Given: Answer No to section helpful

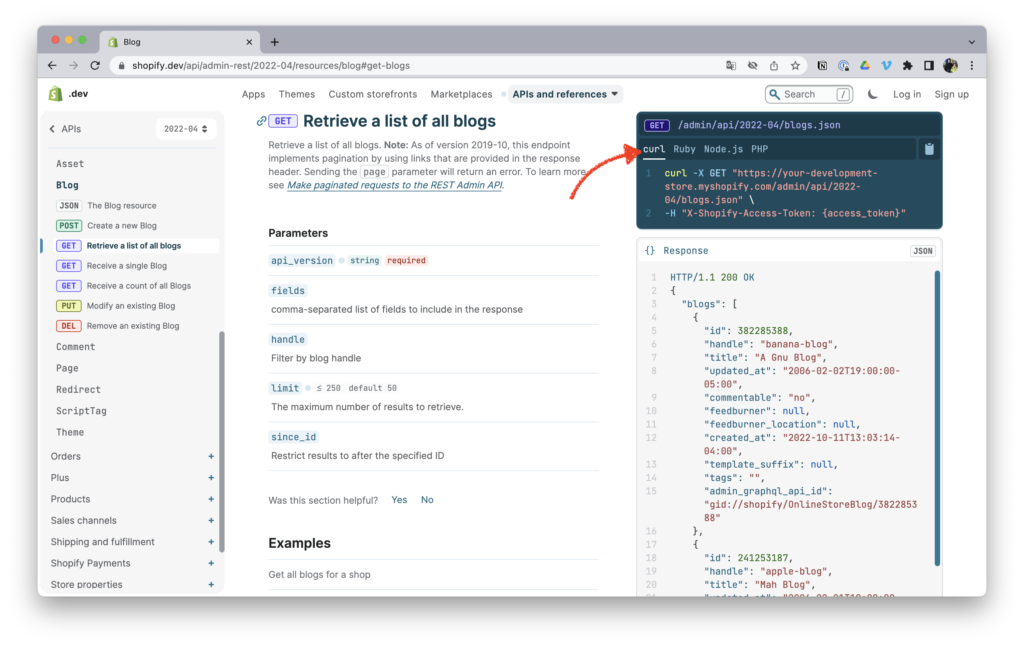Looking at the screenshot, I should tap(427, 500).
